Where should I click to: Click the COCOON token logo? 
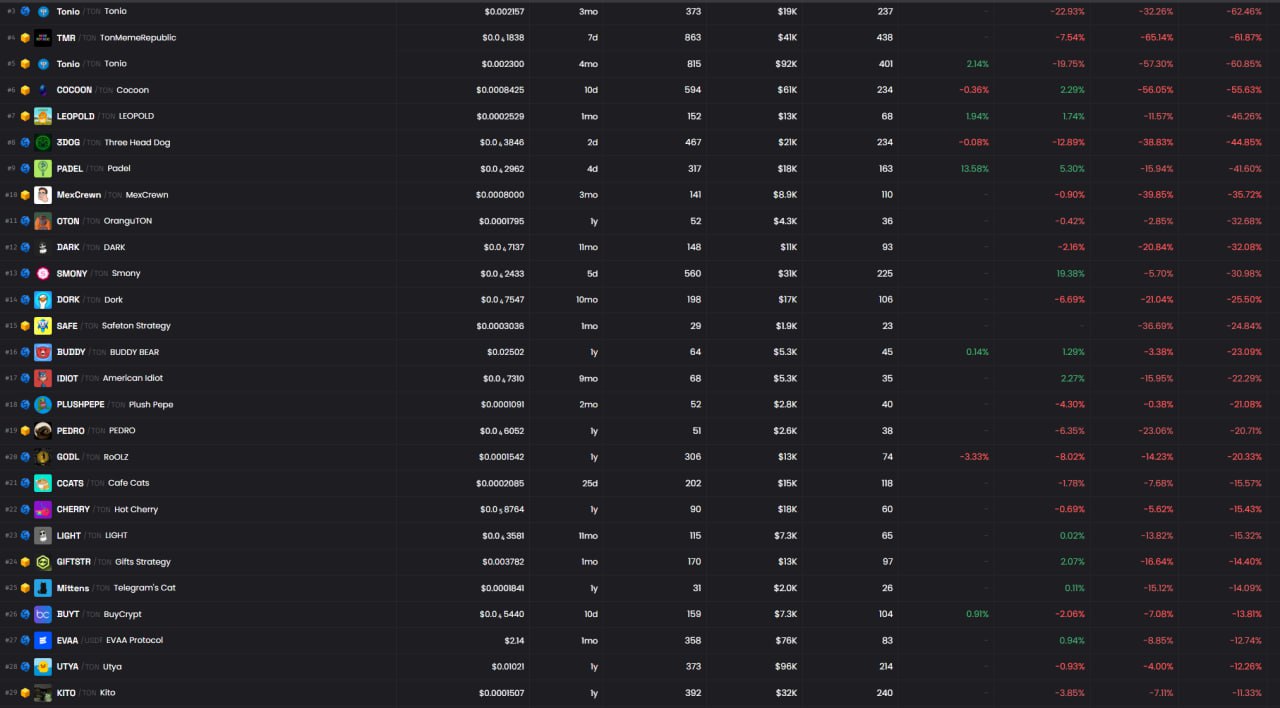(43, 90)
